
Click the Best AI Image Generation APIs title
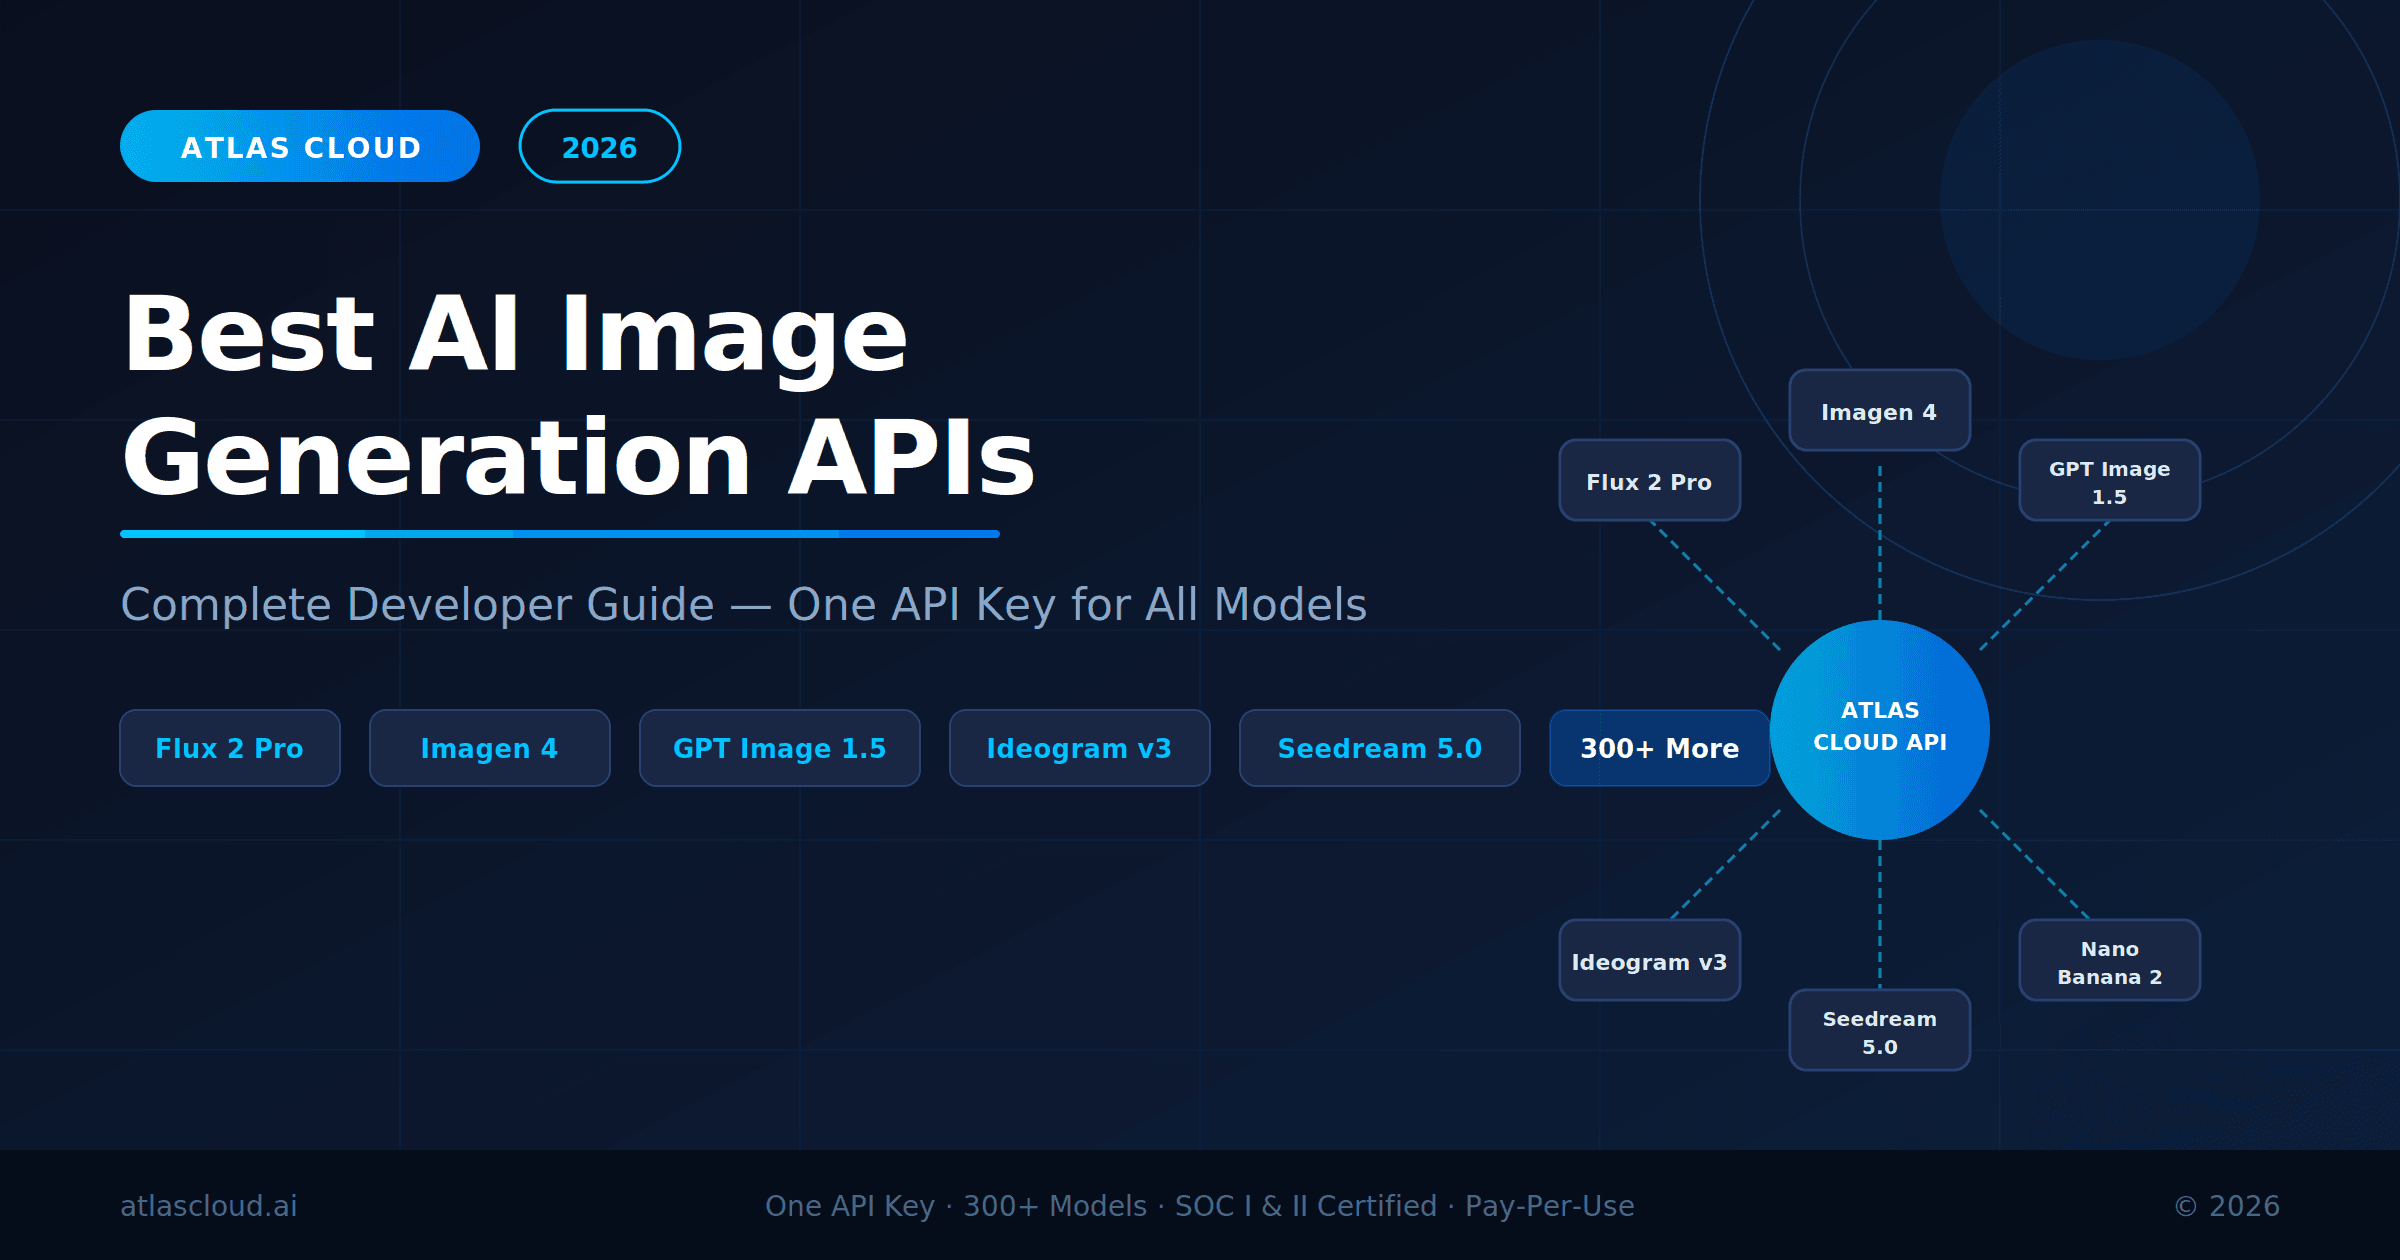[578, 395]
